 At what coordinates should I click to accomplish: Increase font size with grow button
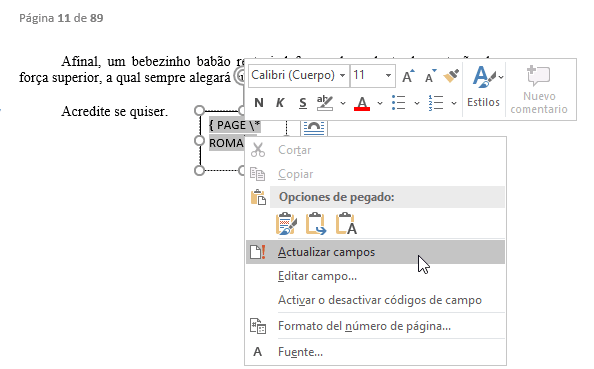coord(408,76)
